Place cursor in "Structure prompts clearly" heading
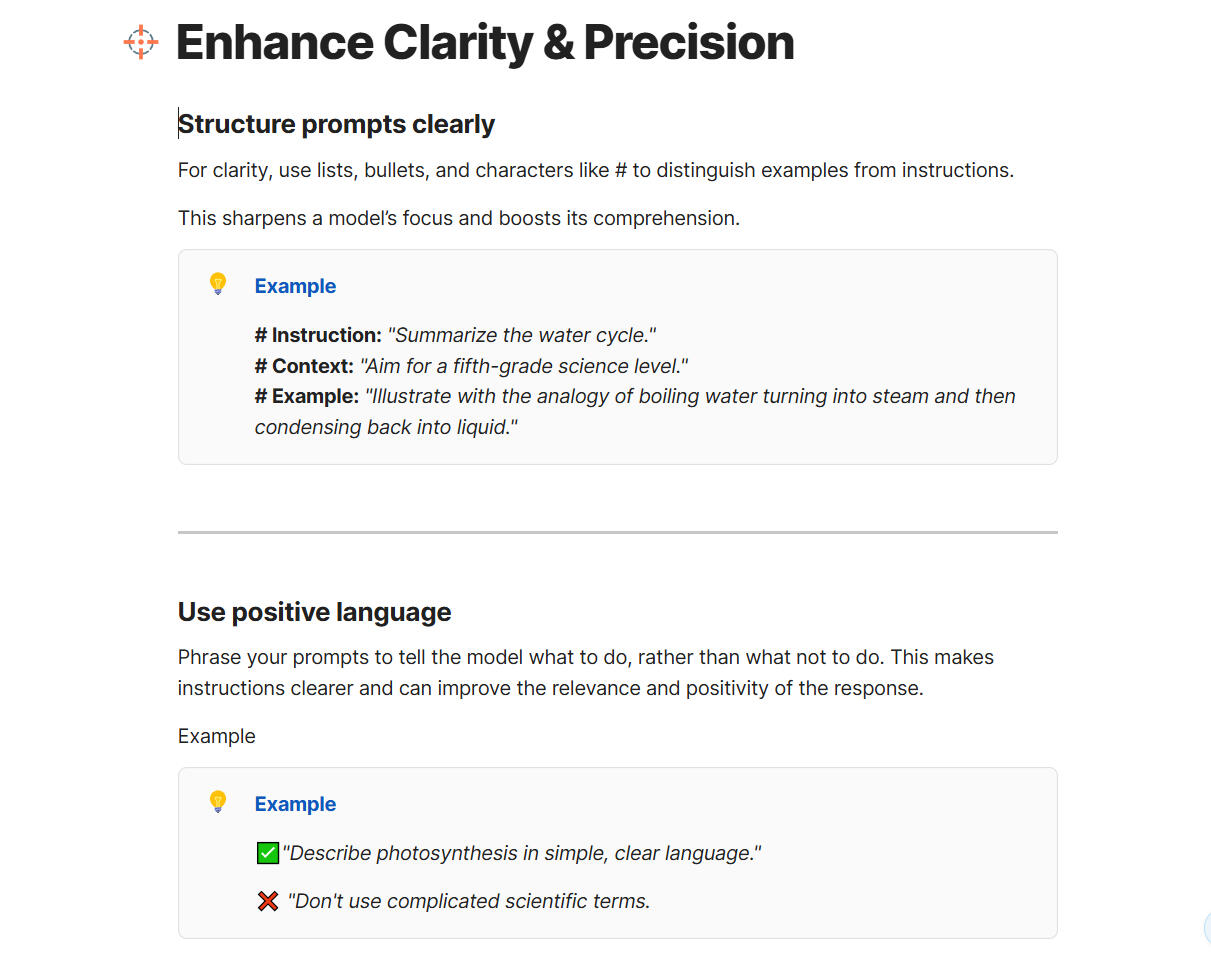The height and width of the screenshot is (956, 1211). point(336,124)
